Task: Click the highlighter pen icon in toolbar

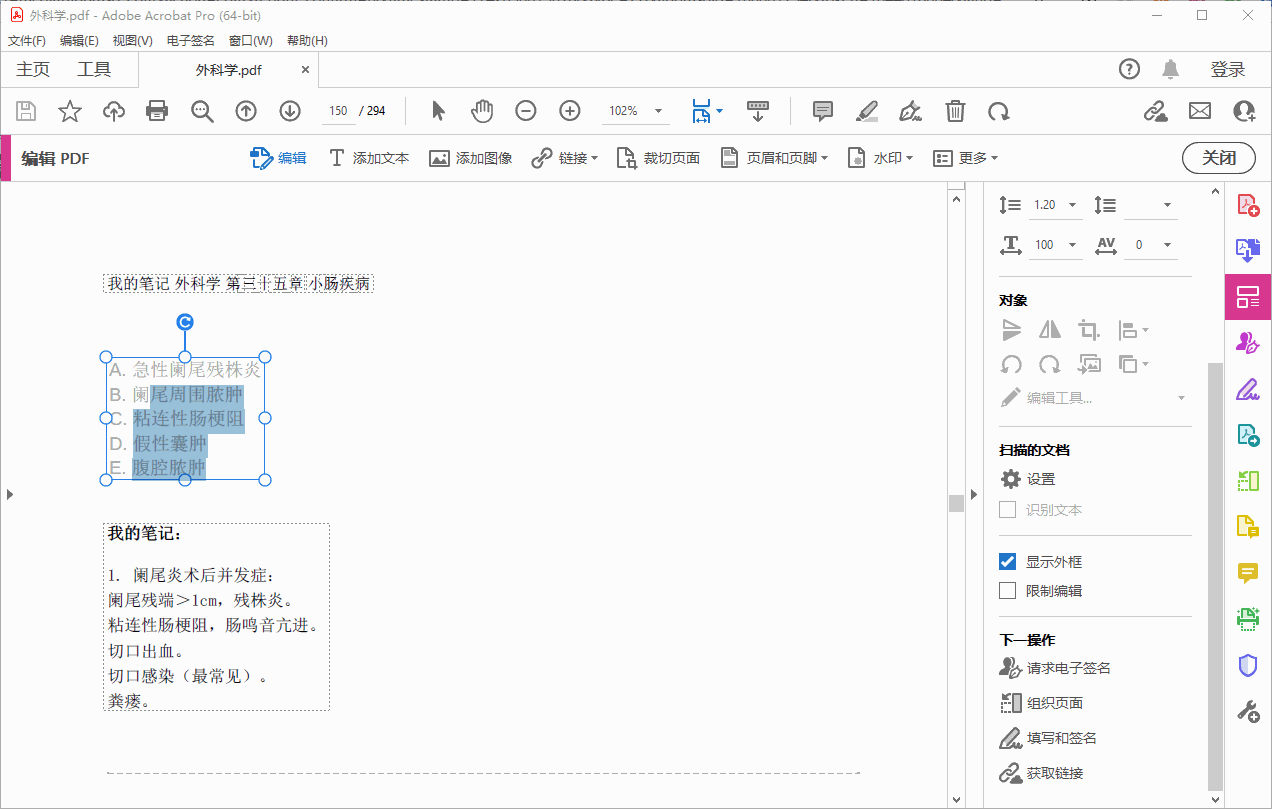Action: 866,111
